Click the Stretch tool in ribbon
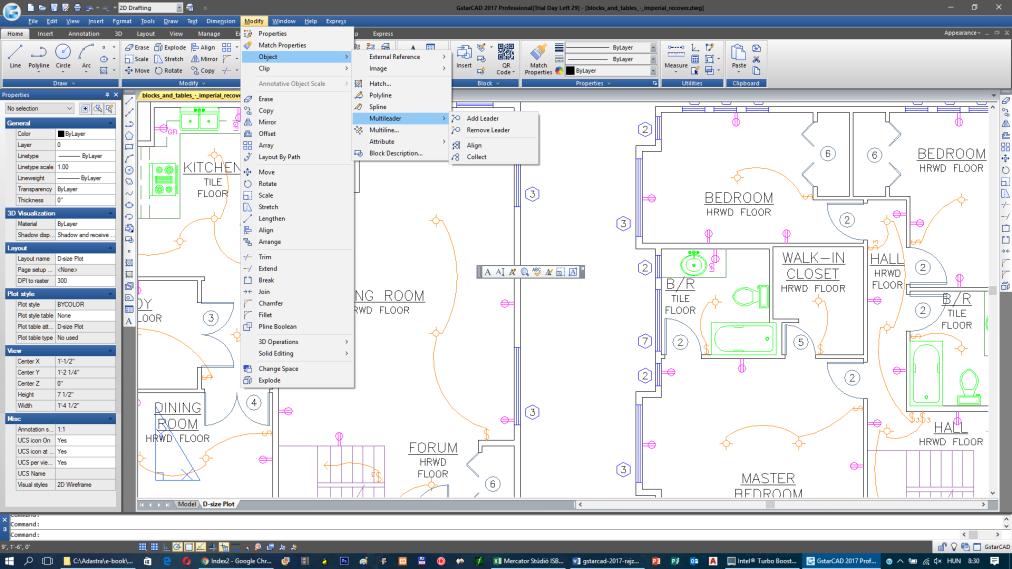The width and height of the screenshot is (1012, 569). click(x=169, y=59)
